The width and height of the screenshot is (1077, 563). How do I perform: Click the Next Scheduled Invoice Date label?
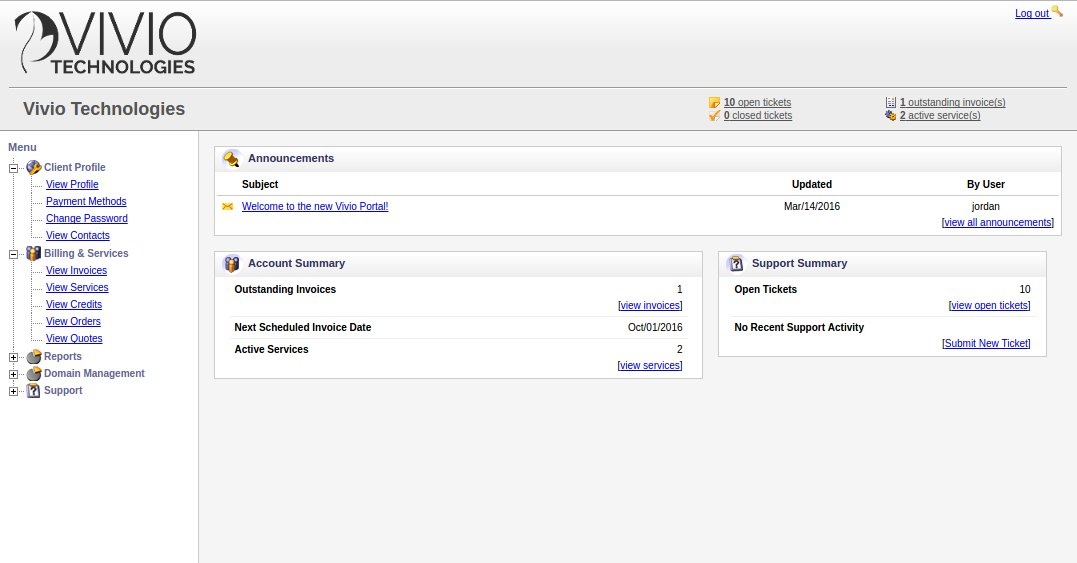coord(302,328)
